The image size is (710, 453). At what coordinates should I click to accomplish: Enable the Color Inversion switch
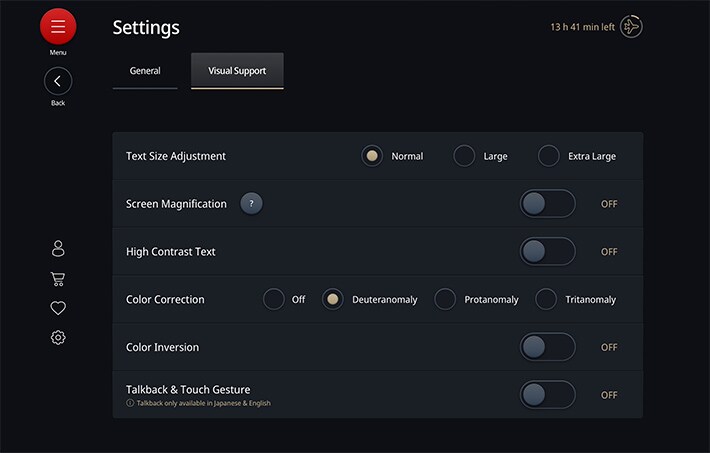pos(547,347)
